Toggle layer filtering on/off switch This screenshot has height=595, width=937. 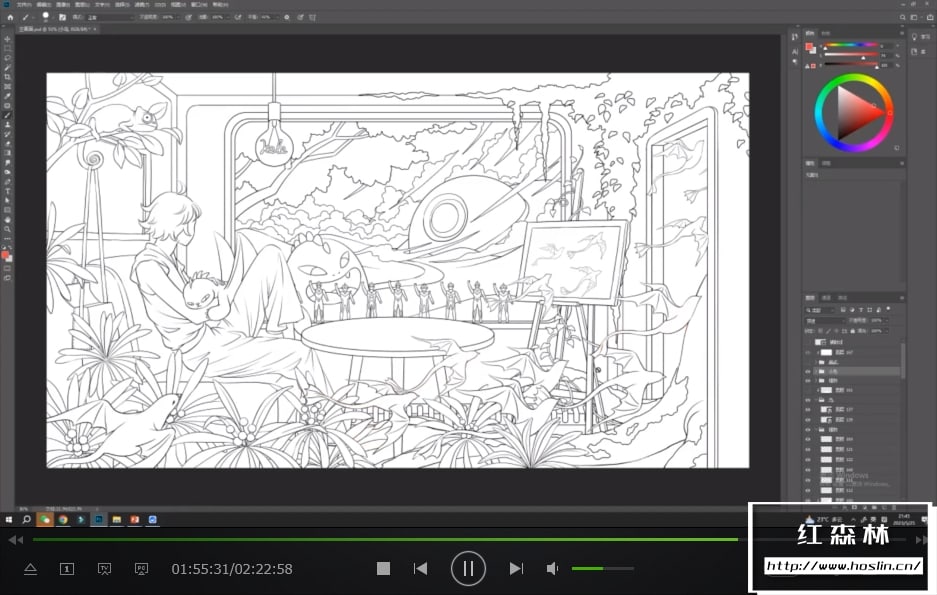coord(888,308)
